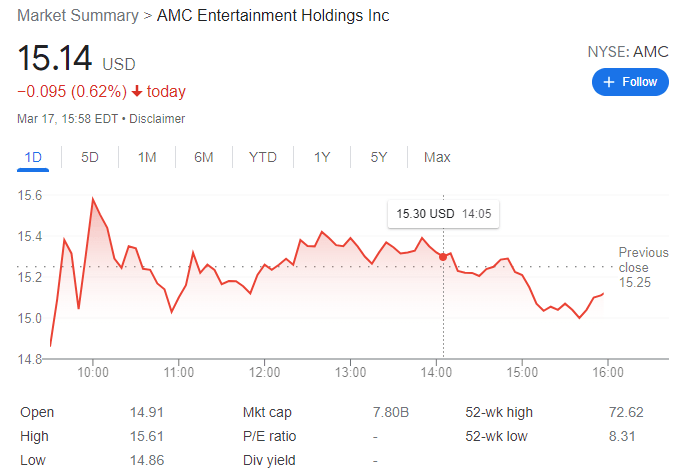
Task: Show the Max range chart
Action: tap(437, 157)
